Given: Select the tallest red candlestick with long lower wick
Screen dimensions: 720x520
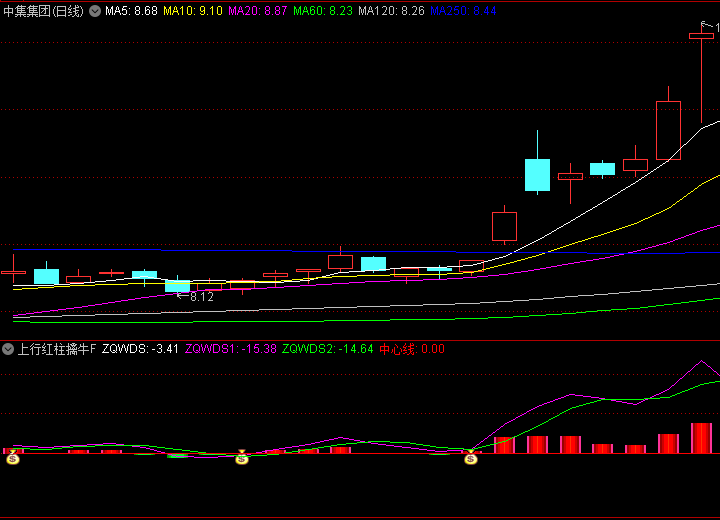Looking at the screenshot, I should 701,73.
